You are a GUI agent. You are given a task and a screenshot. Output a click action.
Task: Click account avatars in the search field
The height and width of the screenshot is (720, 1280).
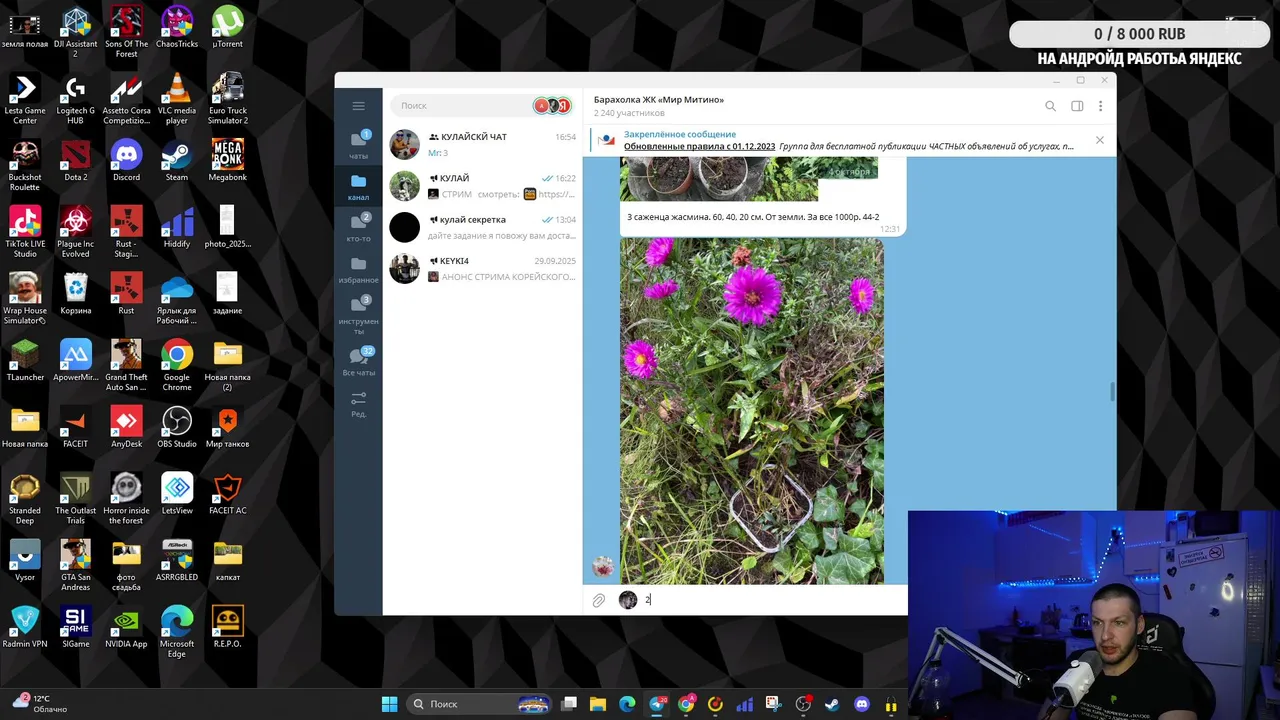click(552, 105)
